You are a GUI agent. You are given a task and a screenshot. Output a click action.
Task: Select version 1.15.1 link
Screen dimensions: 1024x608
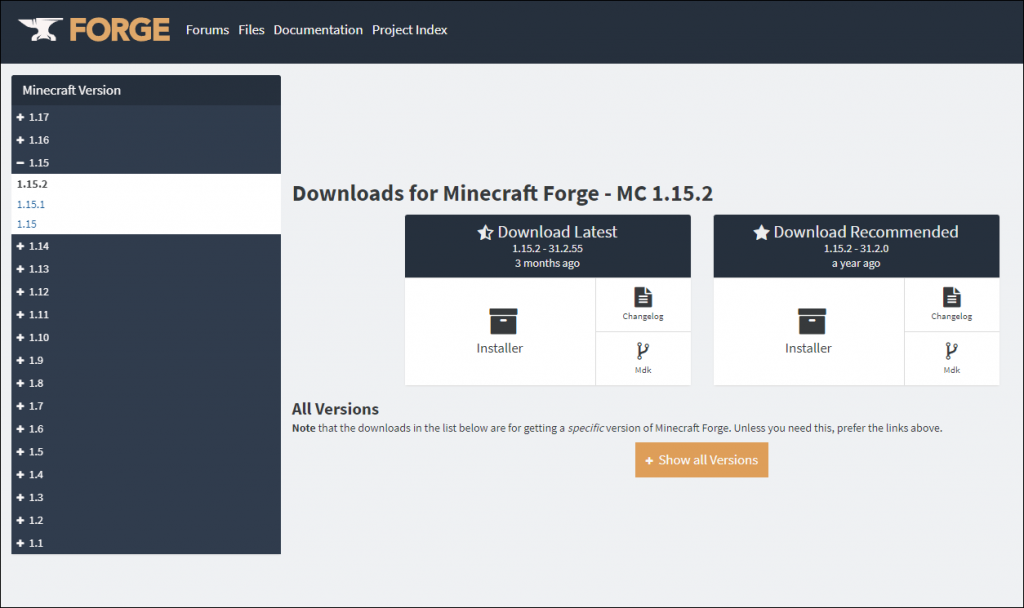[x=31, y=204]
